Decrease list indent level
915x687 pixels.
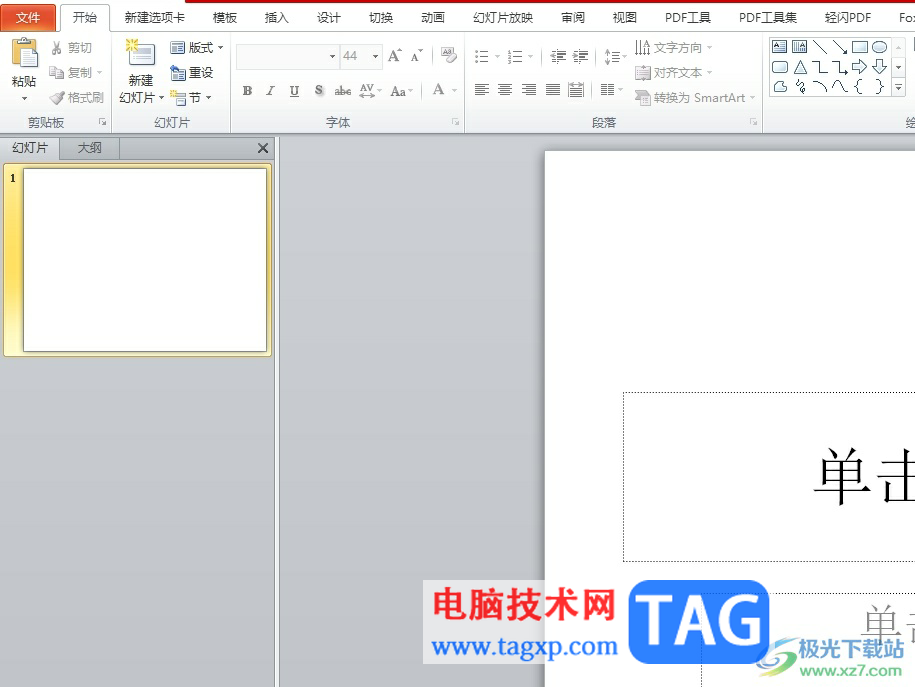(x=558, y=56)
